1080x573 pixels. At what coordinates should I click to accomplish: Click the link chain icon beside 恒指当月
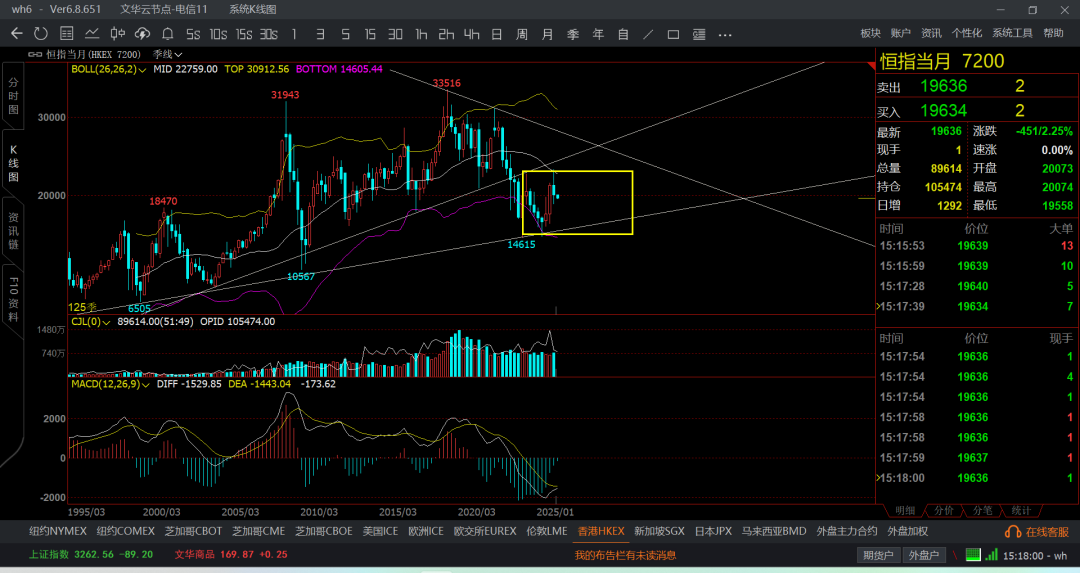coord(35,54)
